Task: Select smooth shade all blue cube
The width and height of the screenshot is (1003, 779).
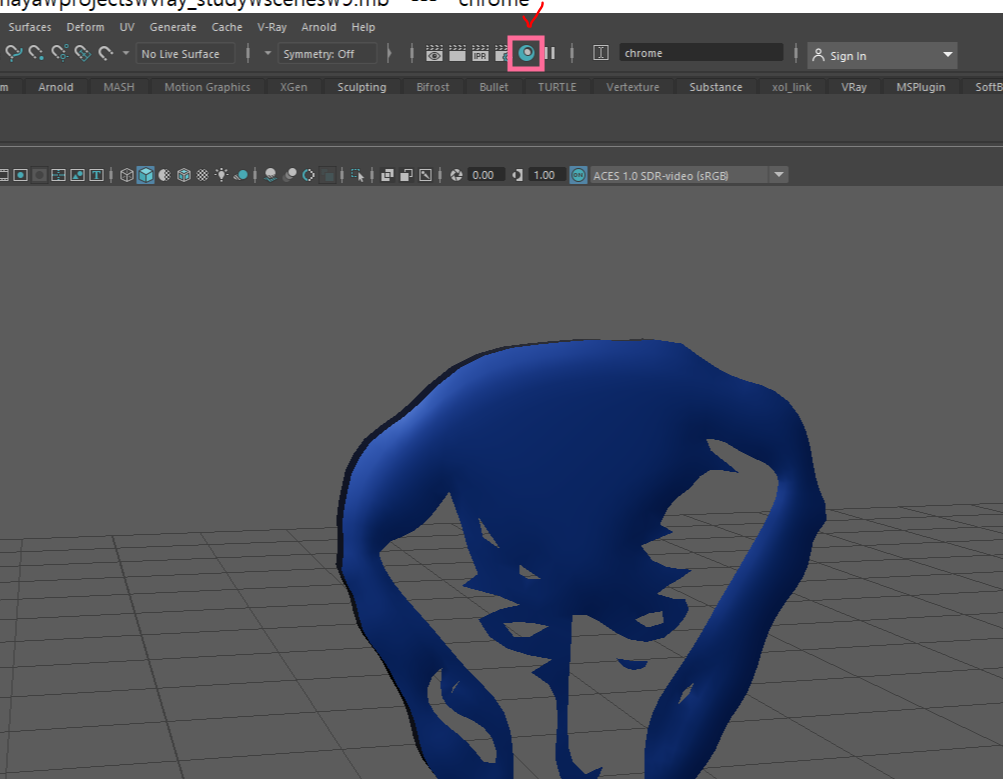Action: tap(146, 175)
